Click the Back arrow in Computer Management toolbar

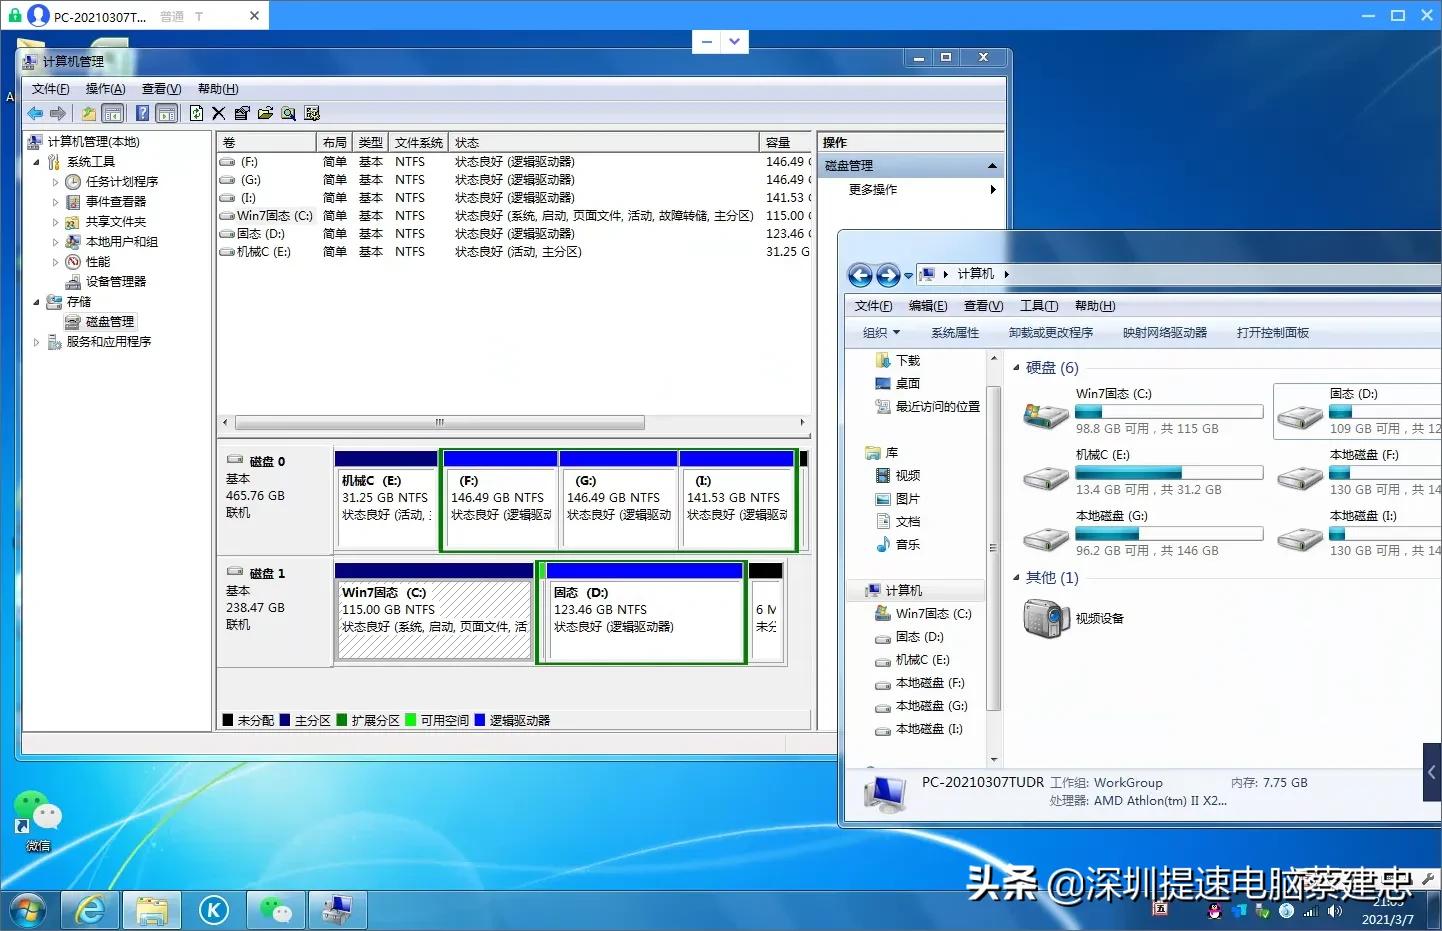coord(35,113)
